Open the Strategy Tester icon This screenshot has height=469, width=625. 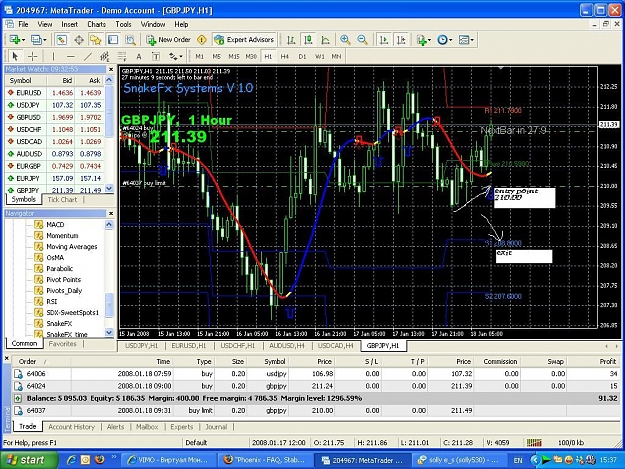click(130, 40)
